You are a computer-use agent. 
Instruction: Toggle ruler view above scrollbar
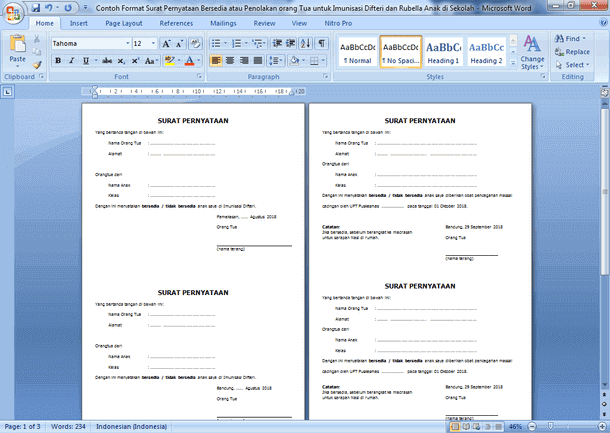[x=605, y=93]
